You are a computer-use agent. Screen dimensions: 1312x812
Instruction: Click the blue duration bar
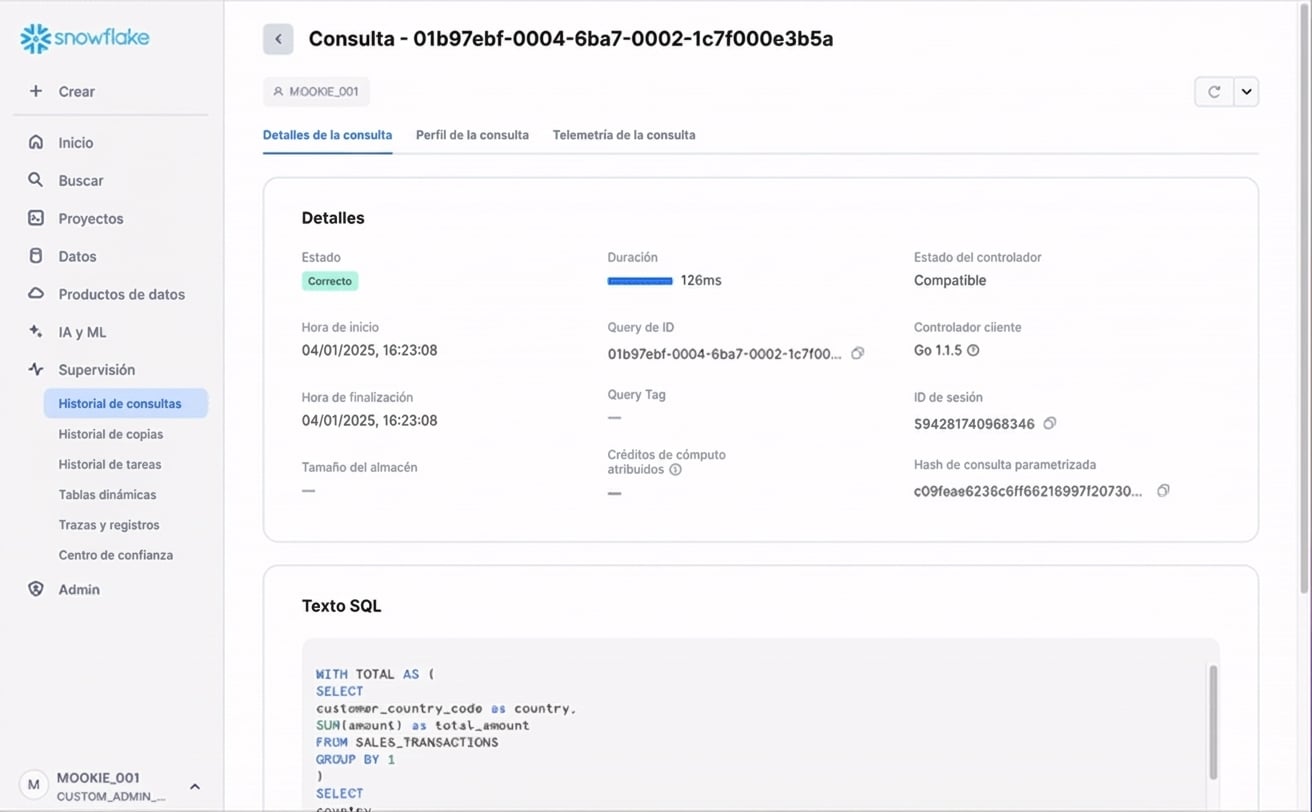click(x=640, y=281)
